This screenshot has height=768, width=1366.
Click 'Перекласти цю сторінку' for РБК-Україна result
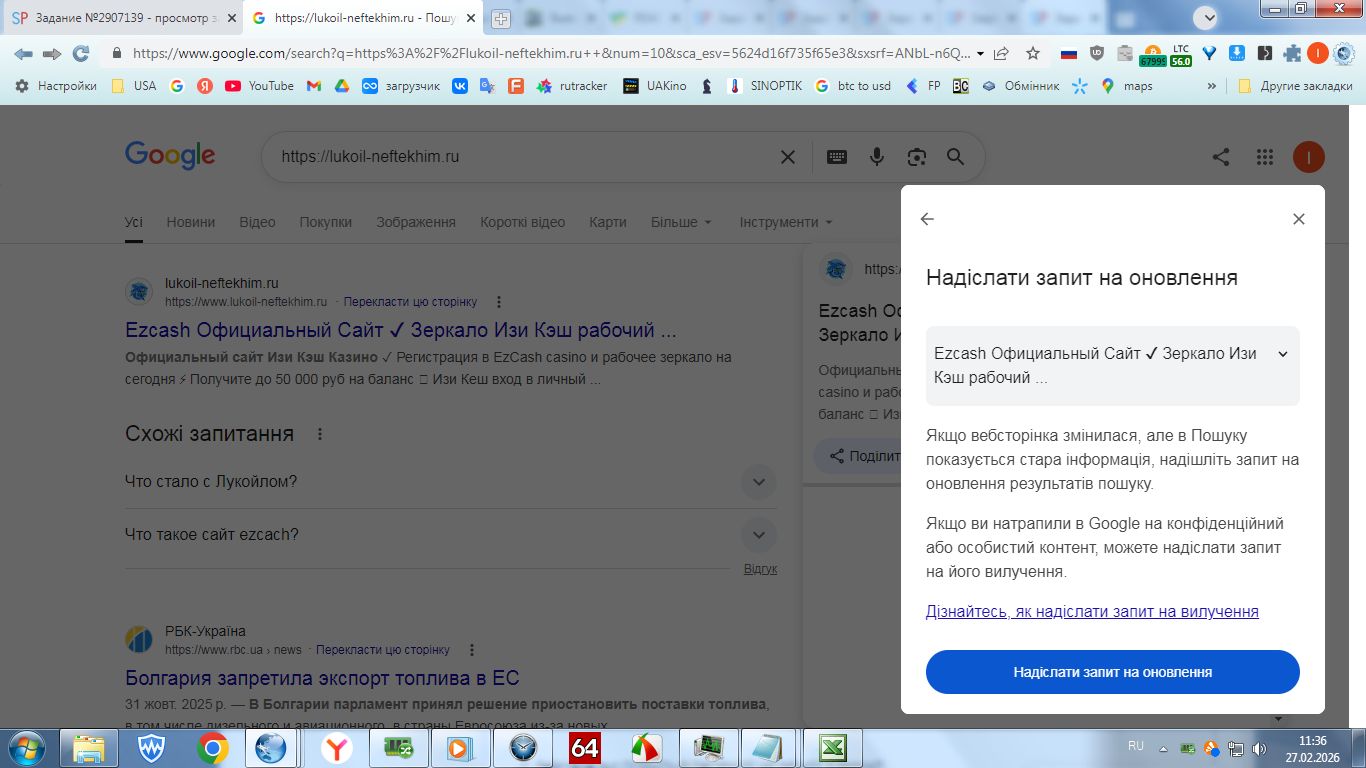(383, 650)
